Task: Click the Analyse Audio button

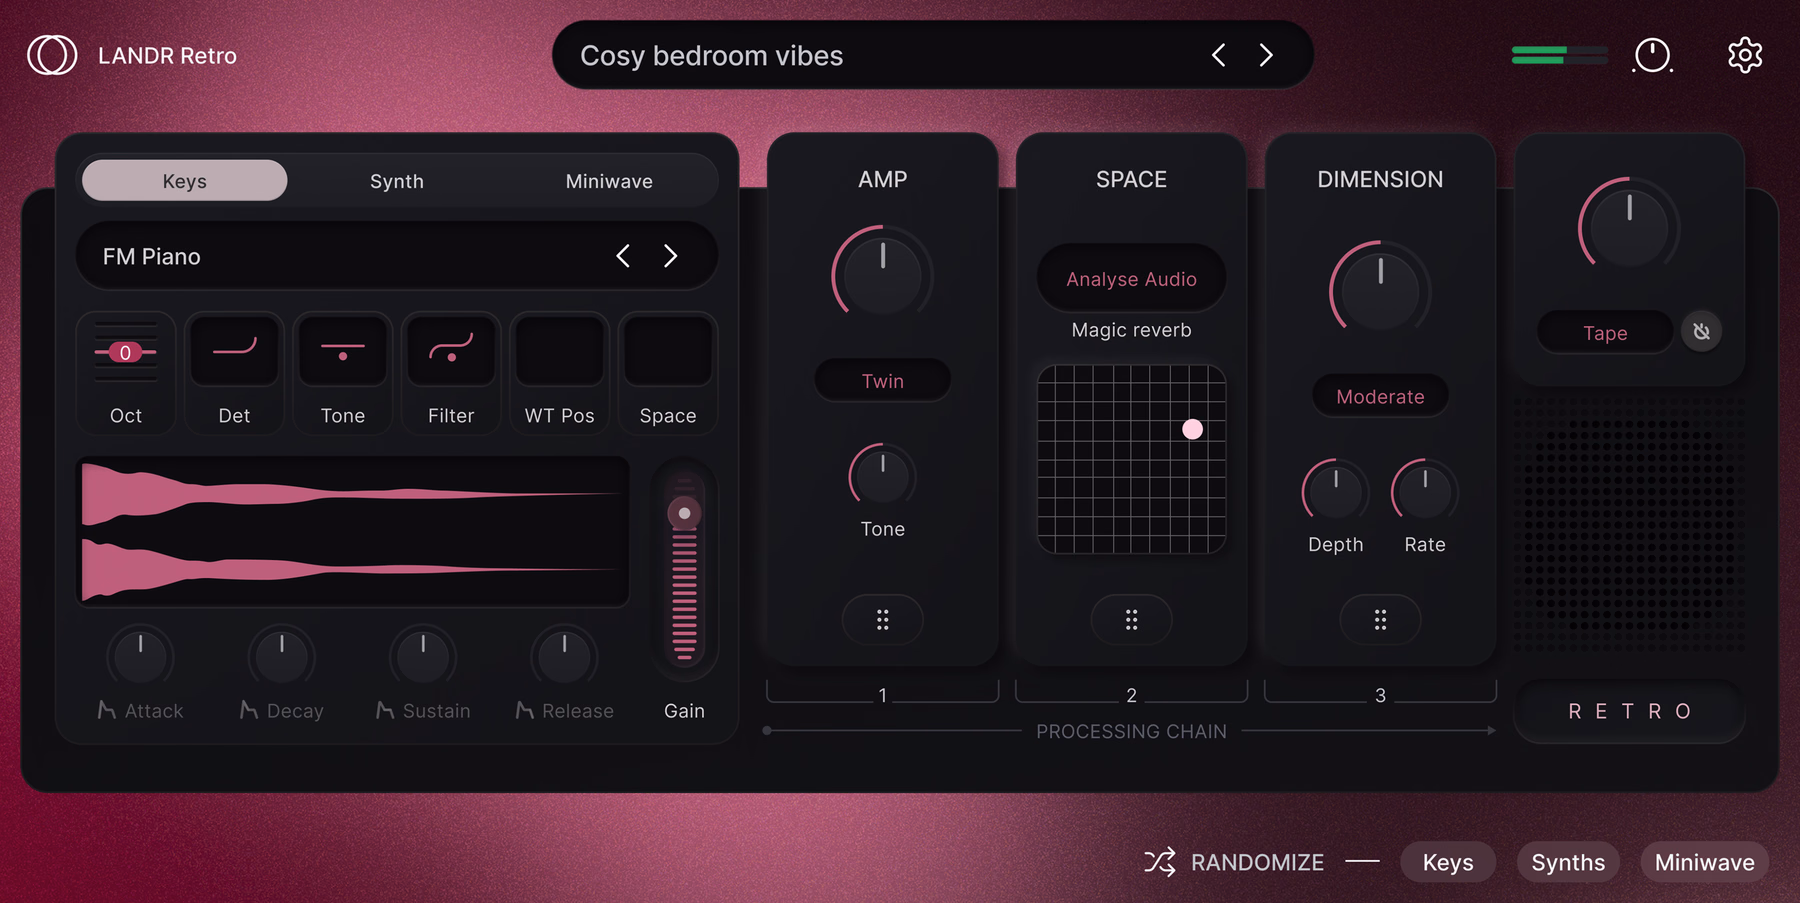Action: point(1131,279)
